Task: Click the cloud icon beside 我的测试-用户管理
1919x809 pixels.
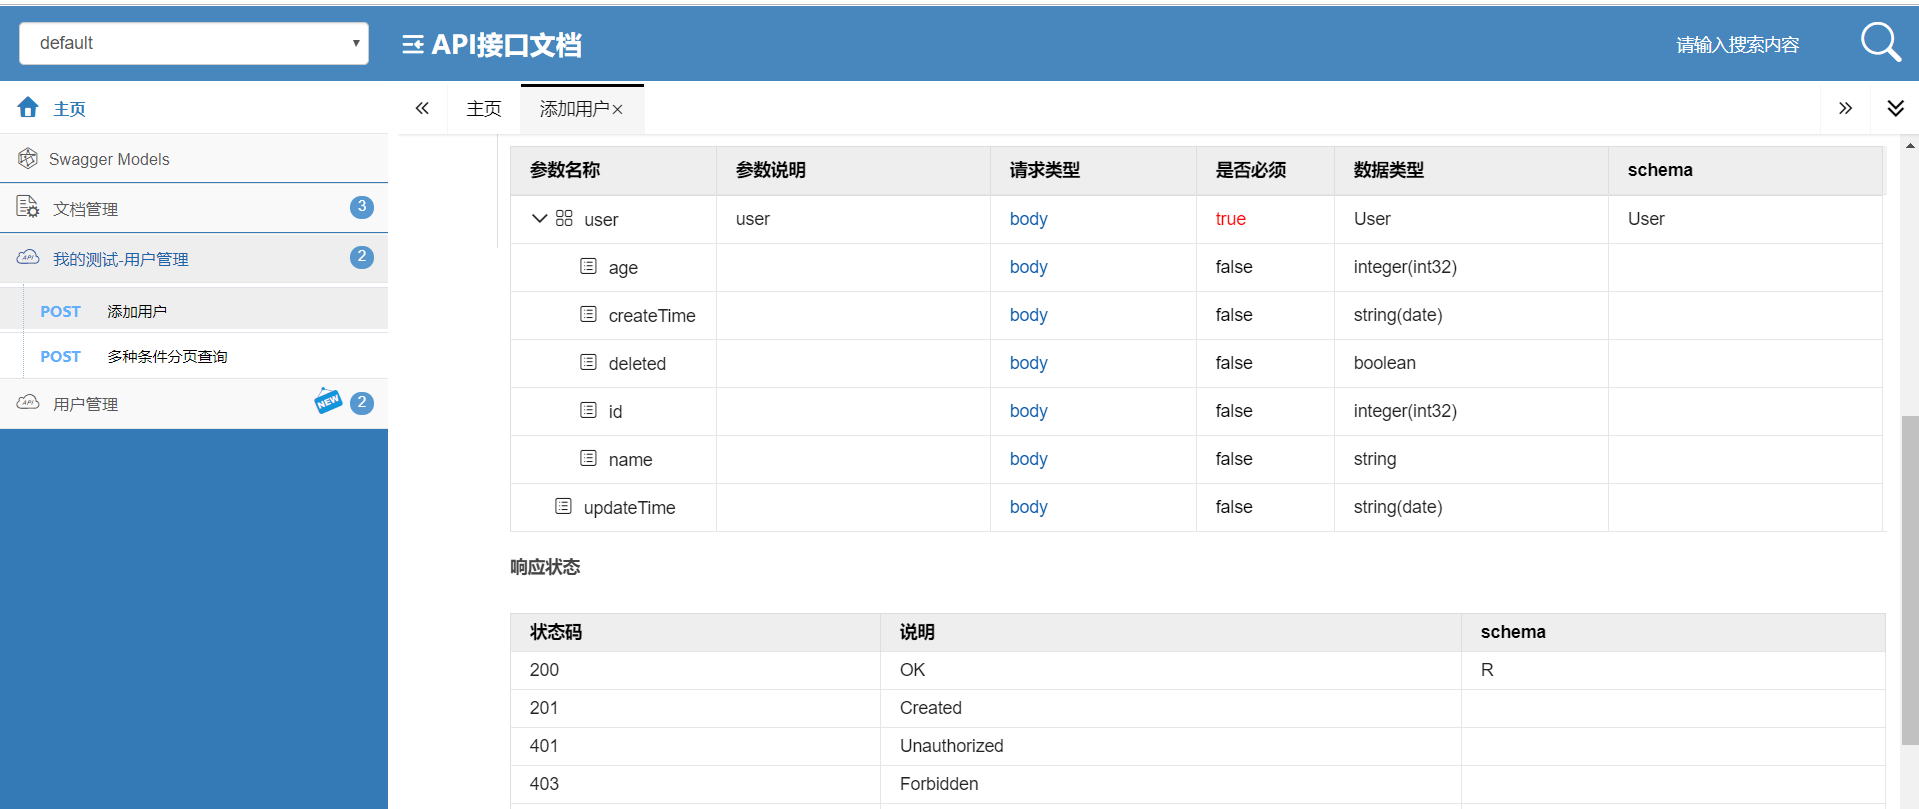Action: click(x=28, y=258)
